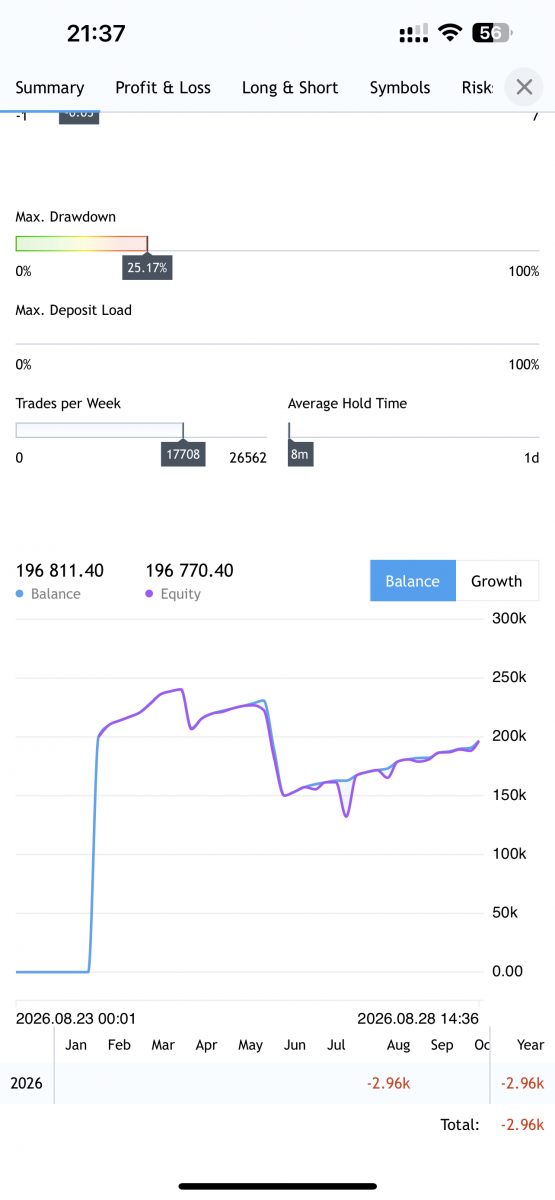The width and height of the screenshot is (555, 1200).
Task: Switch to Profit & Loss tab
Action: pyautogui.click(x=163, y=88)
